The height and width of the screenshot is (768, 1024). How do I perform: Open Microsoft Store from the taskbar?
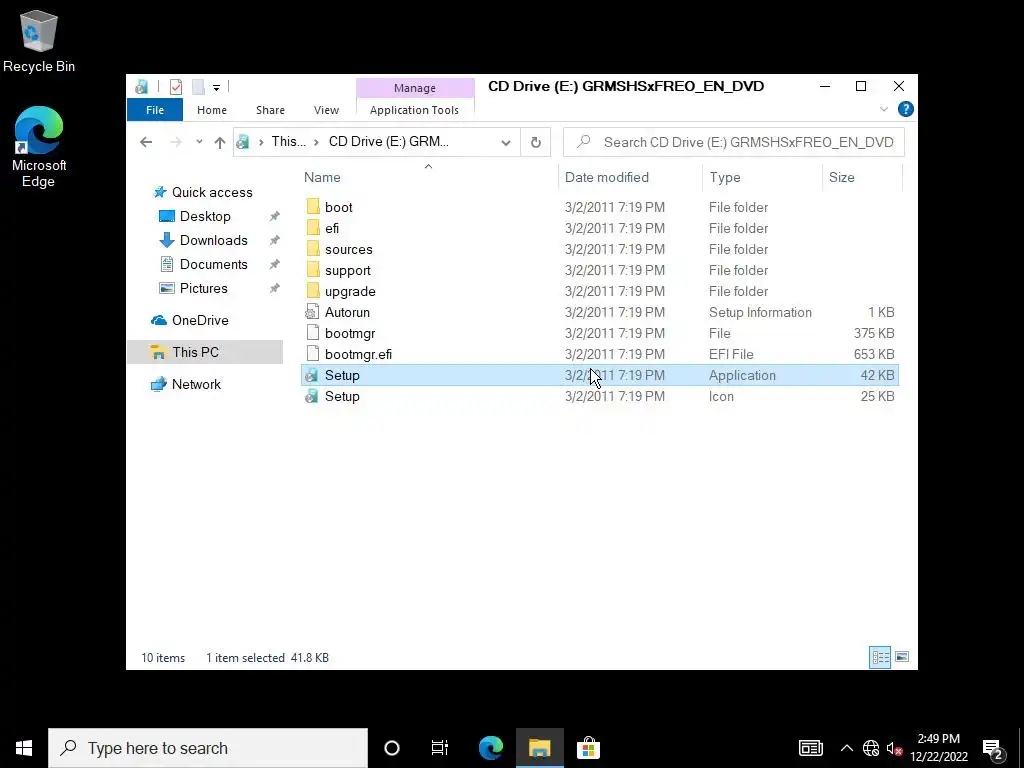coord(588,748)
